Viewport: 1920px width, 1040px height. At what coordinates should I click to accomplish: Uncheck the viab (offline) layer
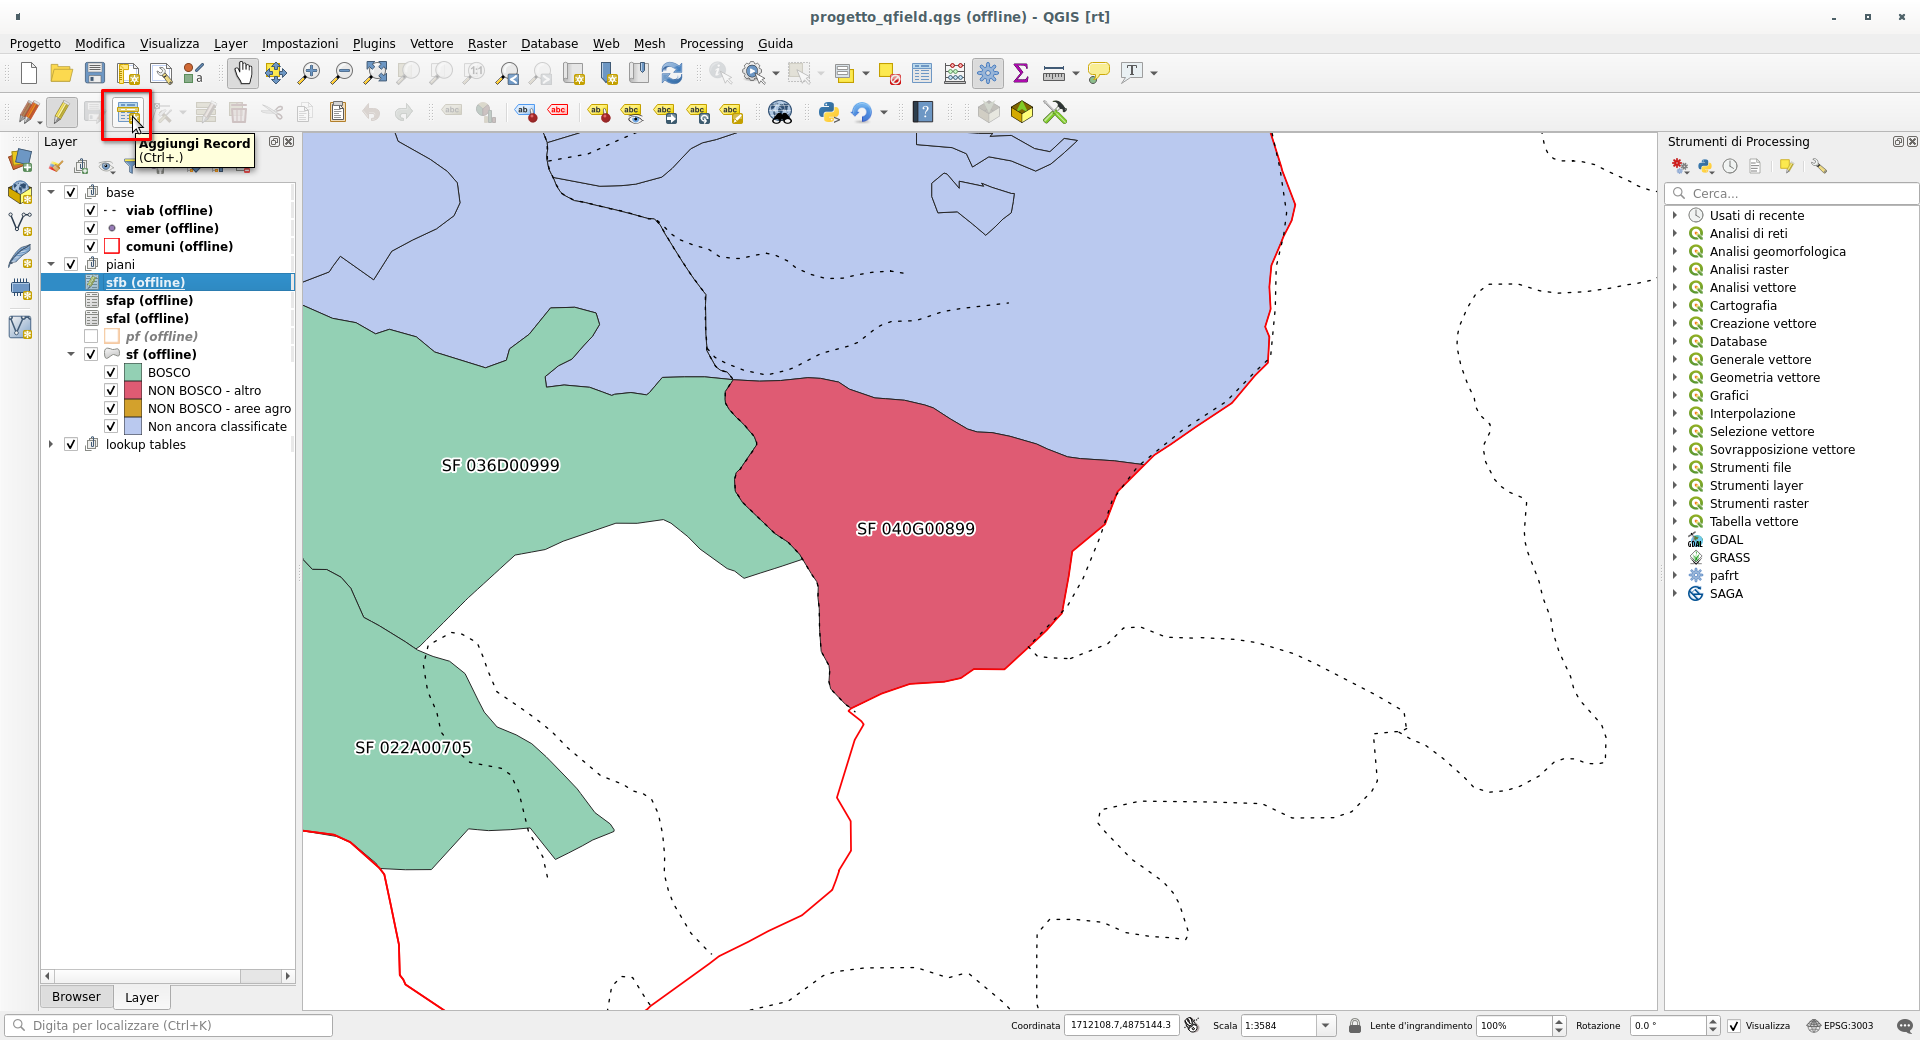91,210
